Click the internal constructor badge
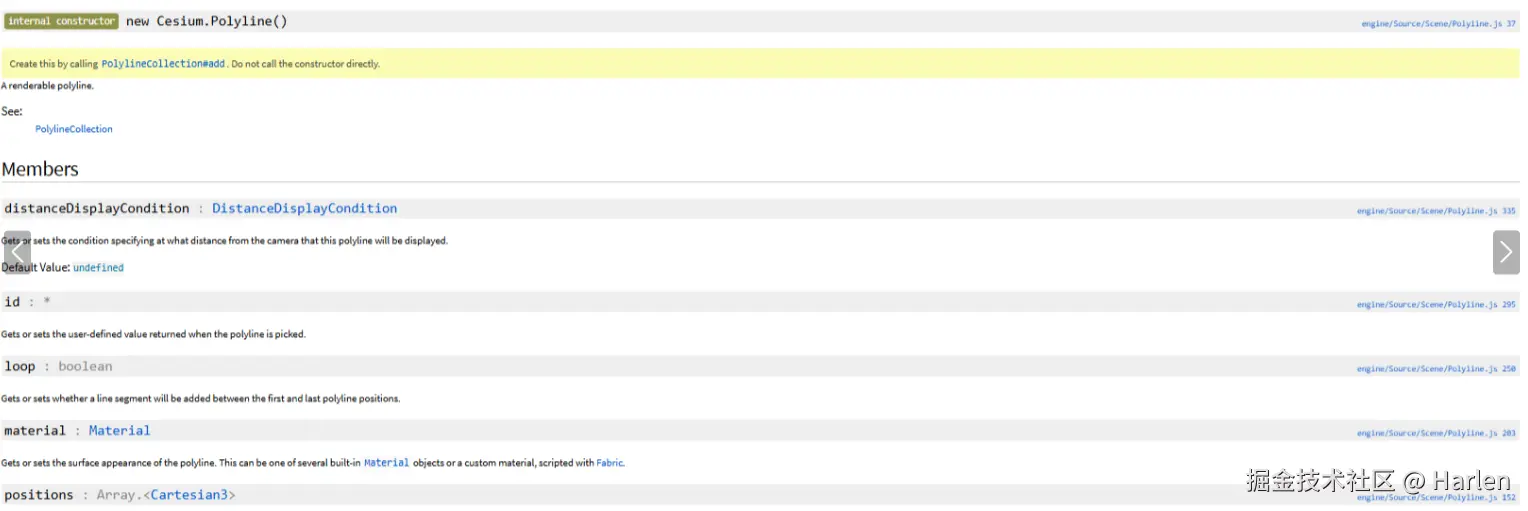1528x511 pixels. click(61, 21)
